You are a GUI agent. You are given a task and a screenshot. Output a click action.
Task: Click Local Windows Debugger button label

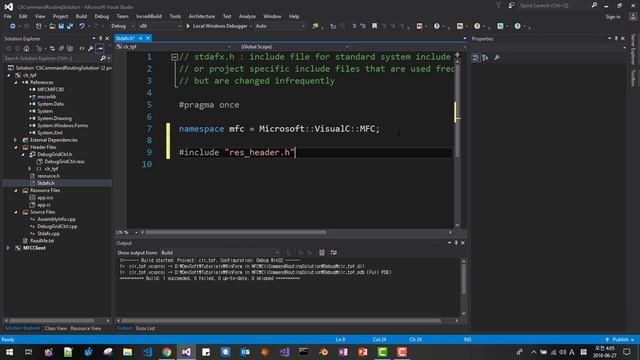tap(220, 26)
